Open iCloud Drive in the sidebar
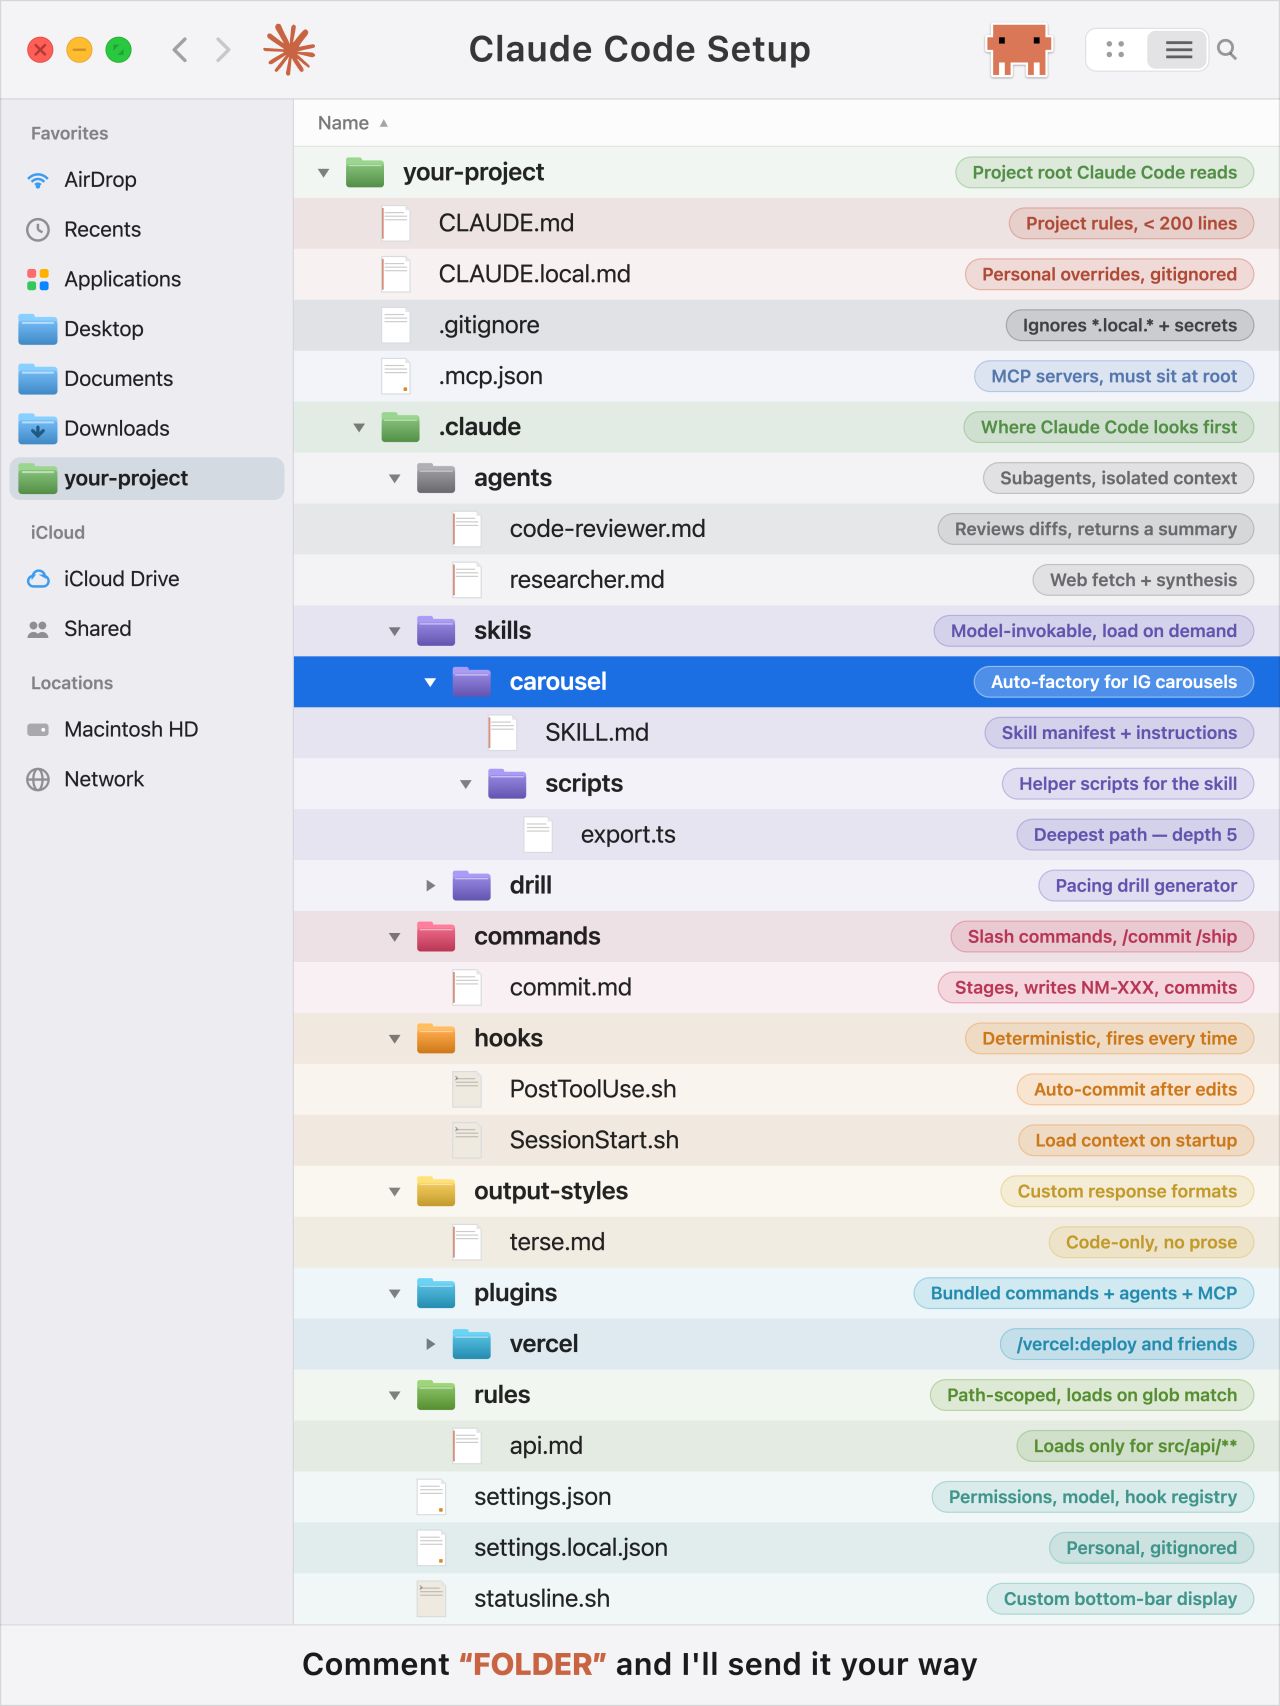 (146, 579)
